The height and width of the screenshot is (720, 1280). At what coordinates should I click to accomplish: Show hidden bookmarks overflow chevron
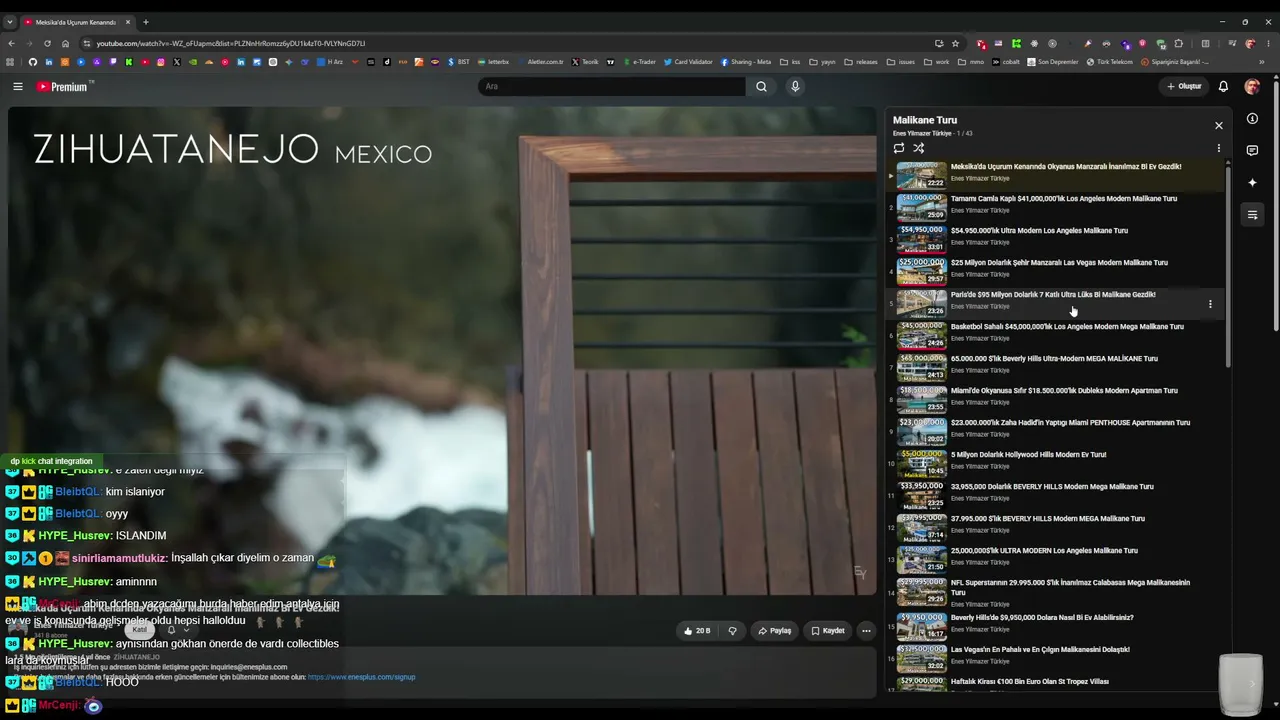point(1262,62)
